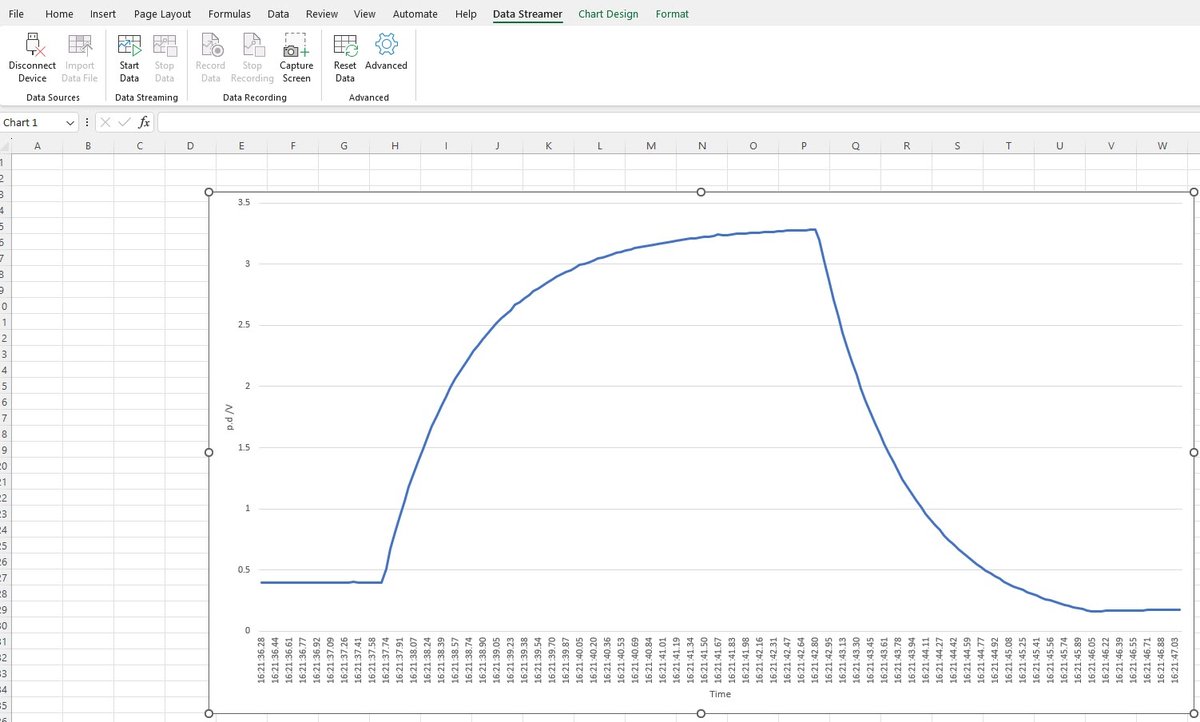This screenshot has width=1200, height=722.
Task: Open the Help ribbon tab
Action: tap(466, 14)
